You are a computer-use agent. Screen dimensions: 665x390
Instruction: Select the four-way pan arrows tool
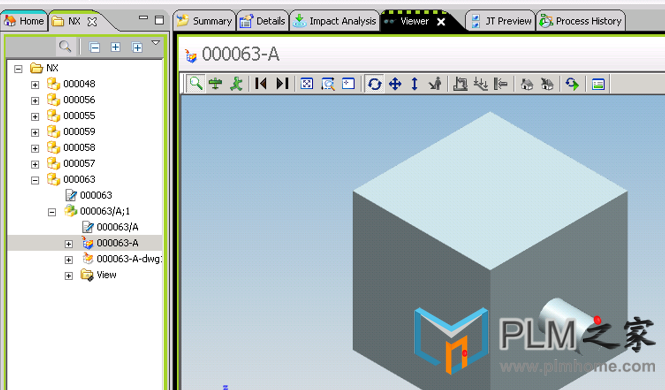(395, 84)
